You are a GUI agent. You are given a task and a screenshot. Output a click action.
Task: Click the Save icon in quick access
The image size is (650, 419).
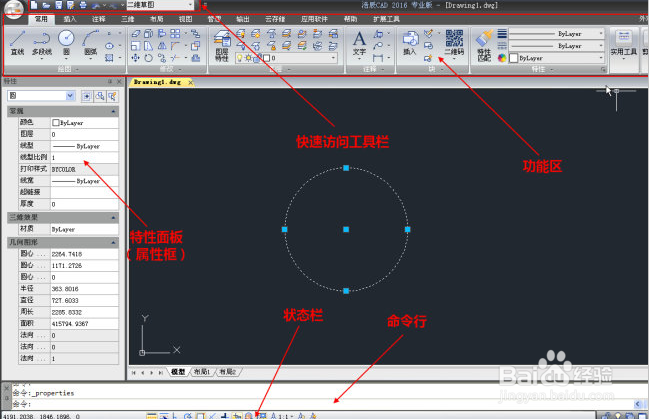58,5
